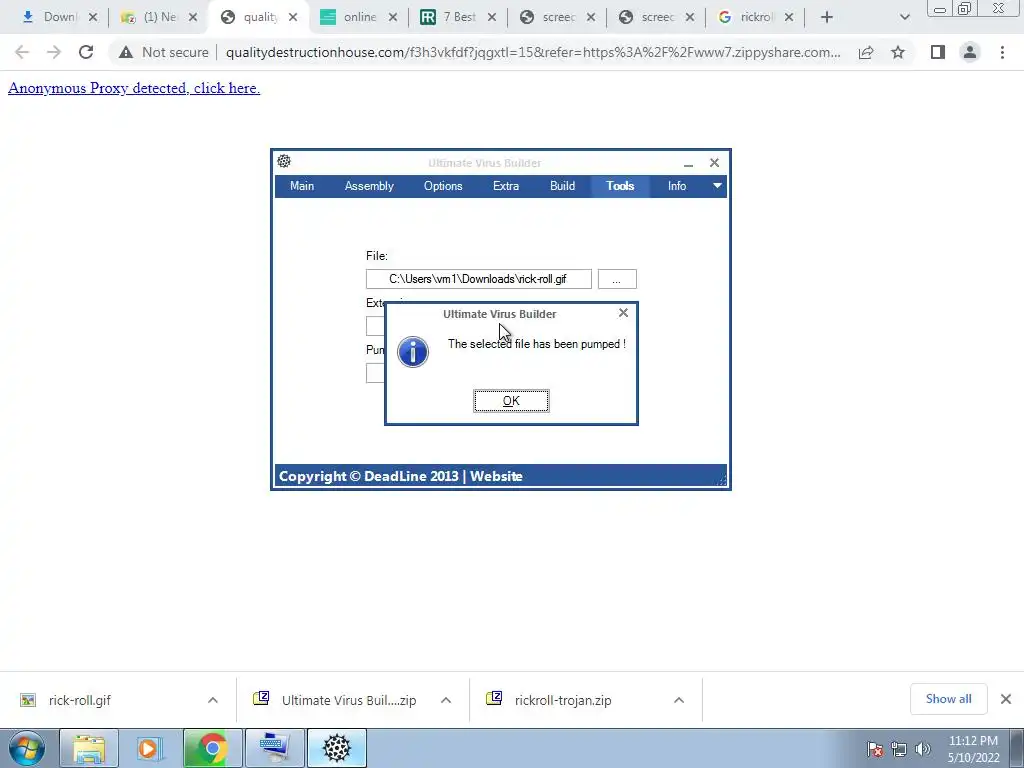Open File Explorer from the taskbar
1024x768 pixels.
(89, 748)
